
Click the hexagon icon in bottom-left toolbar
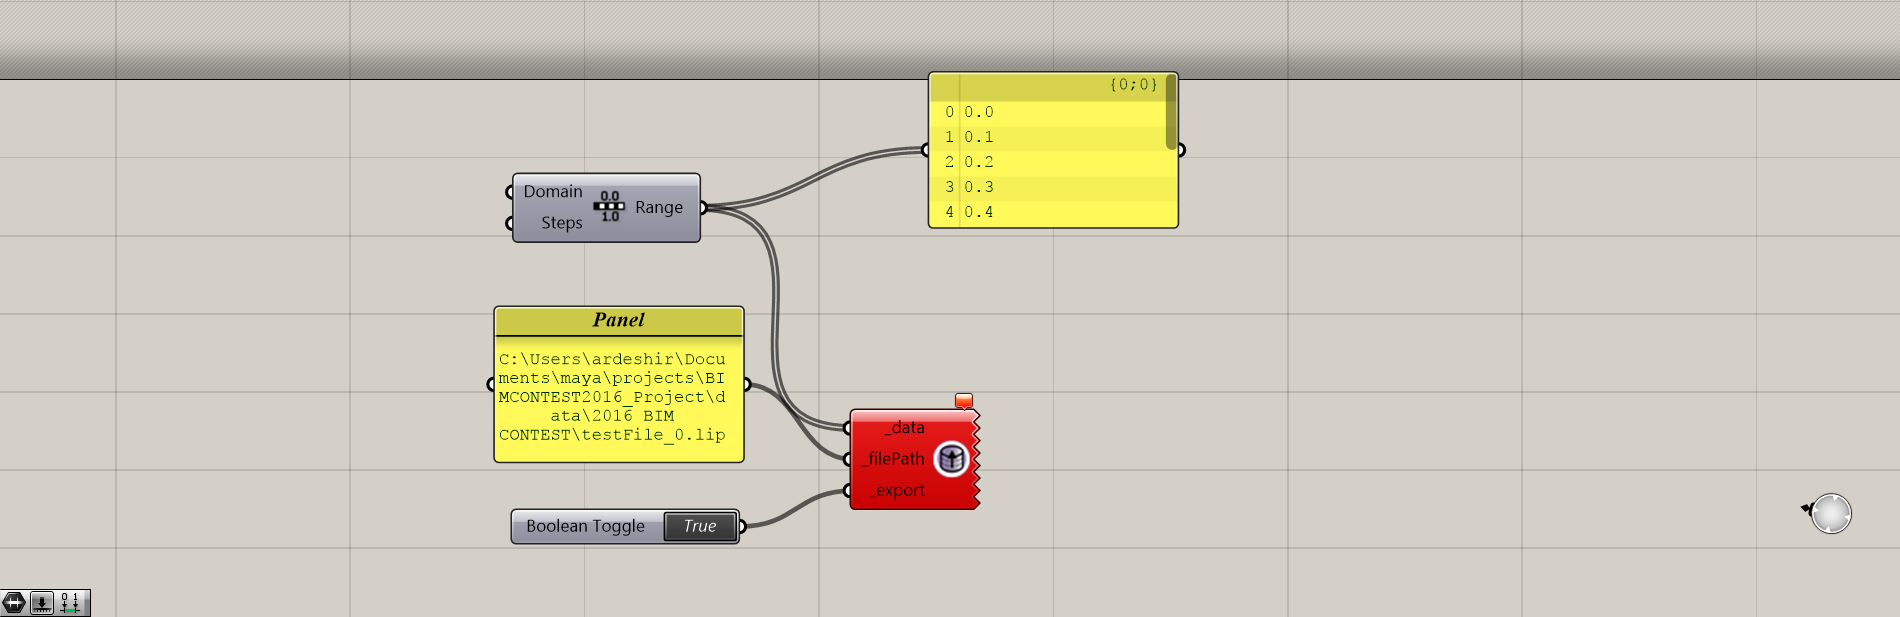(x=14, y=603)
